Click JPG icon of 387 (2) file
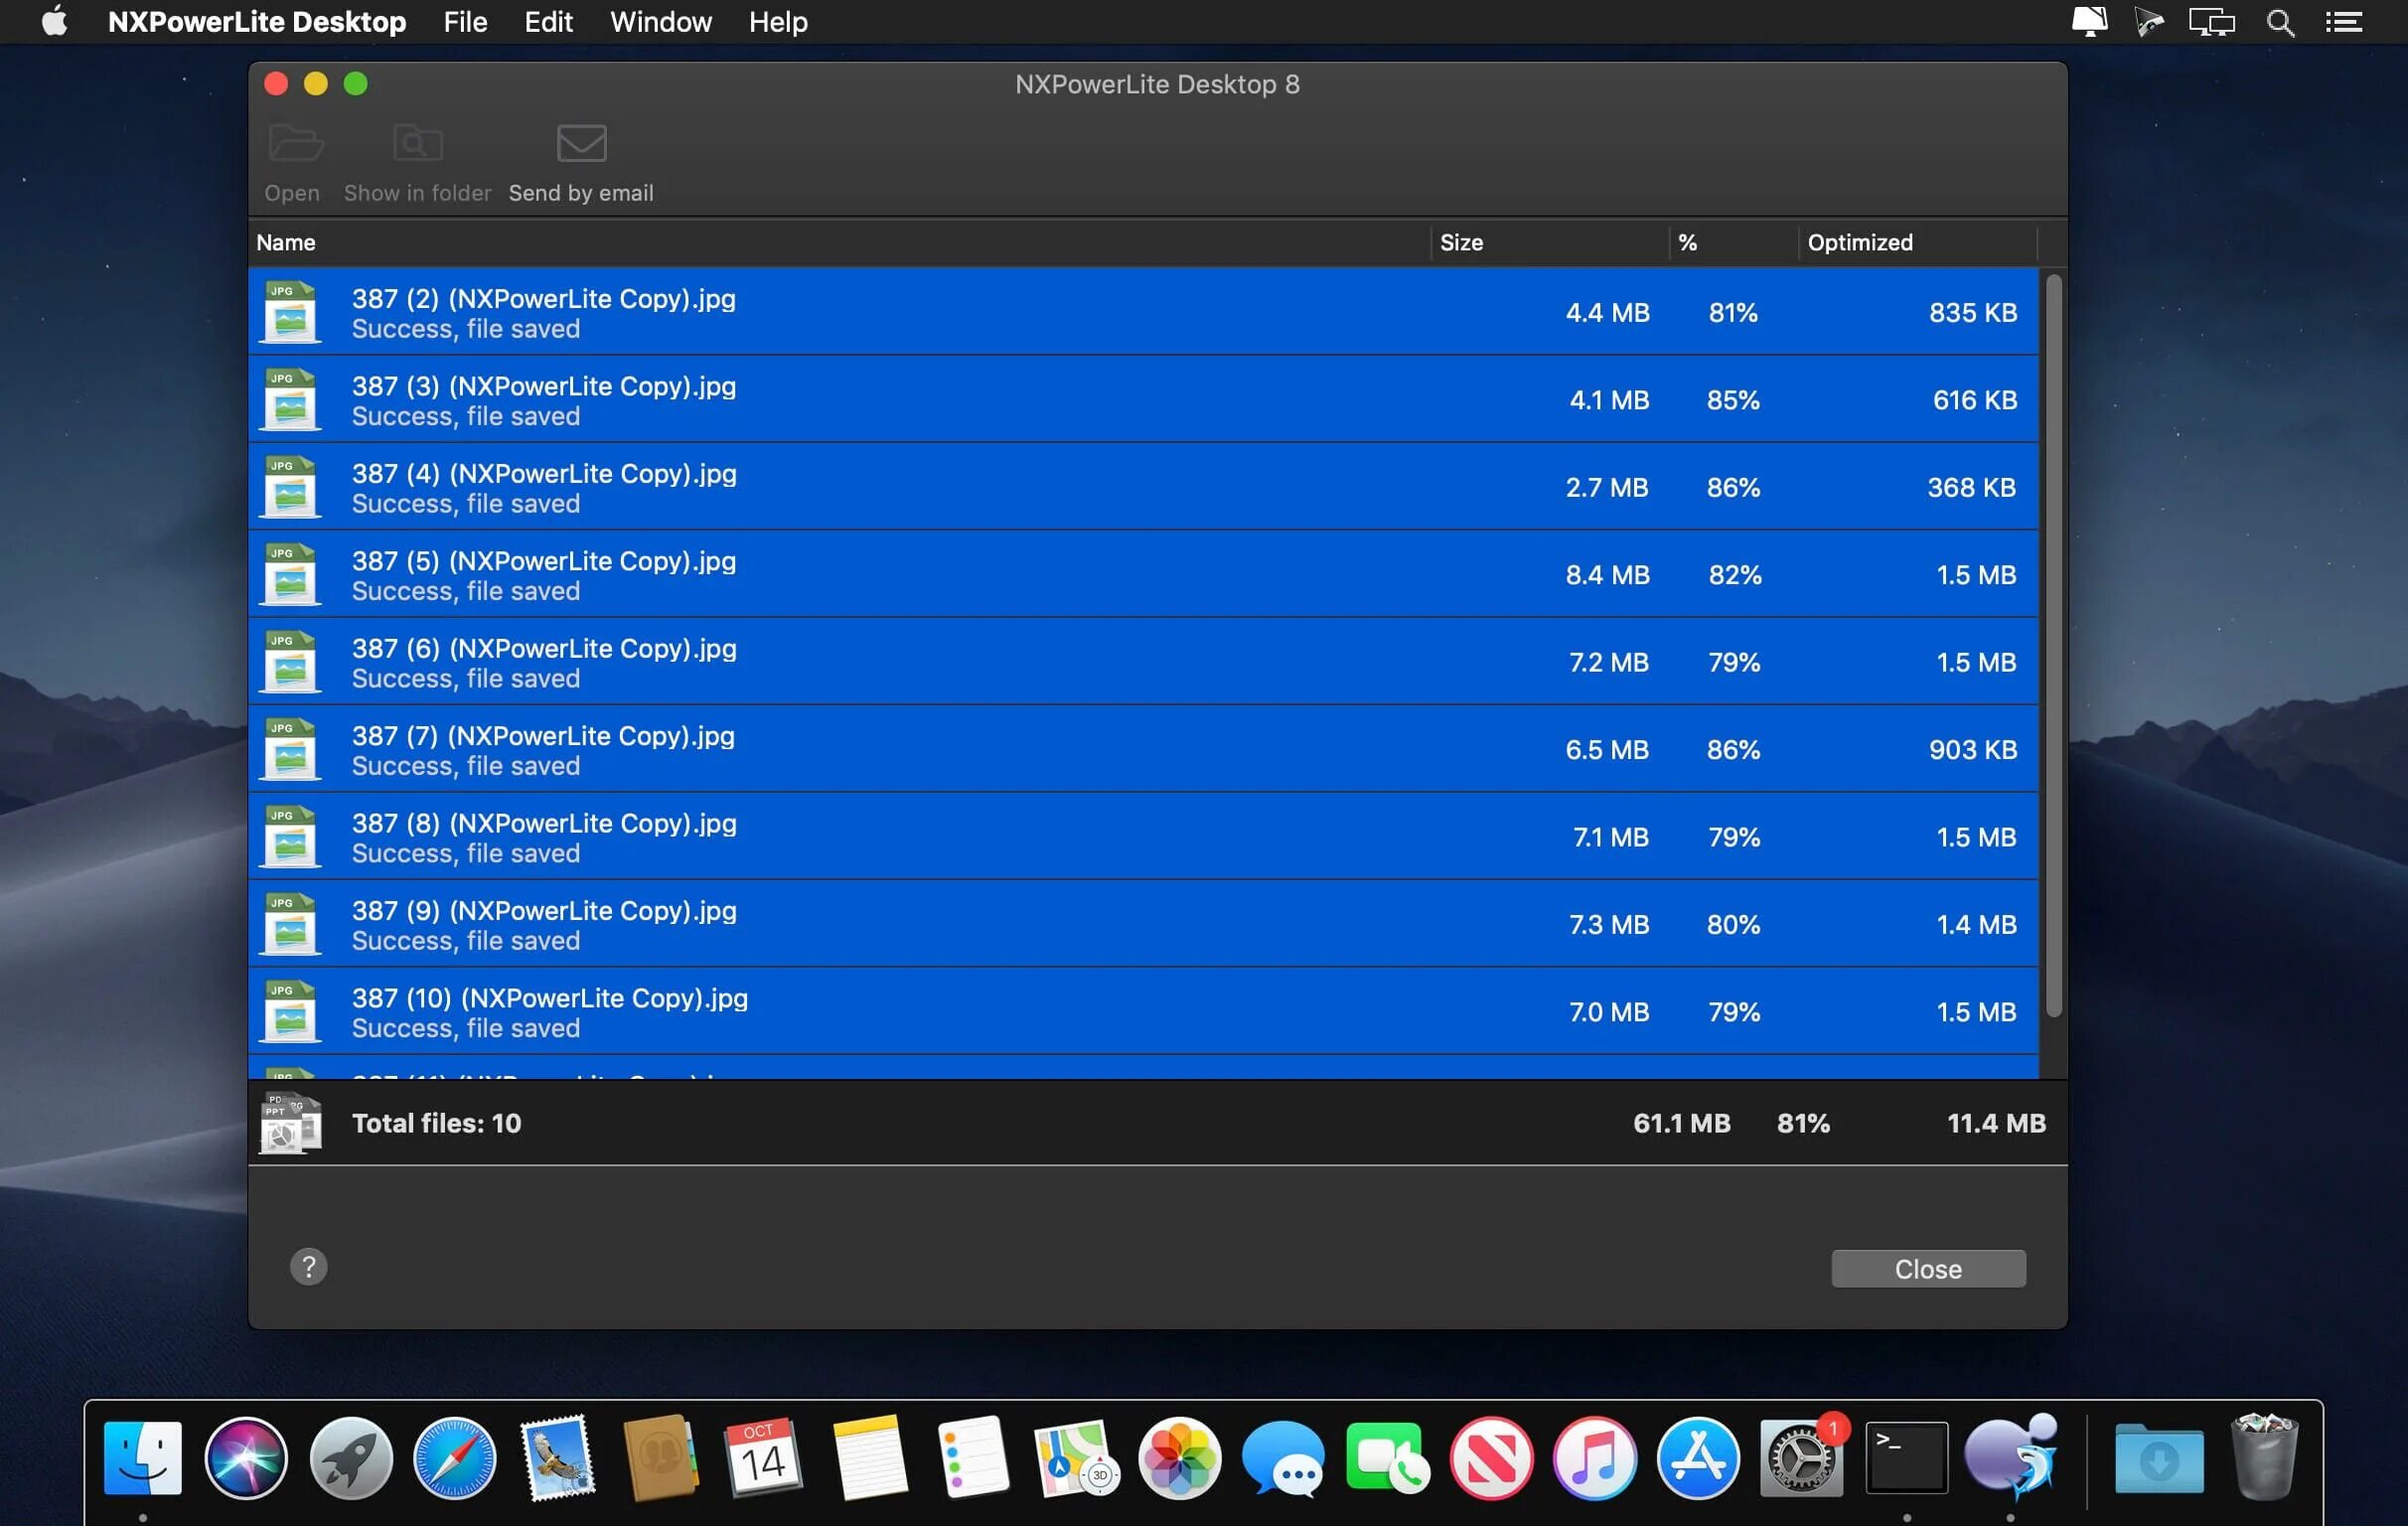The width and height of the screenshot is (2408, 1526). pos(290,313)
